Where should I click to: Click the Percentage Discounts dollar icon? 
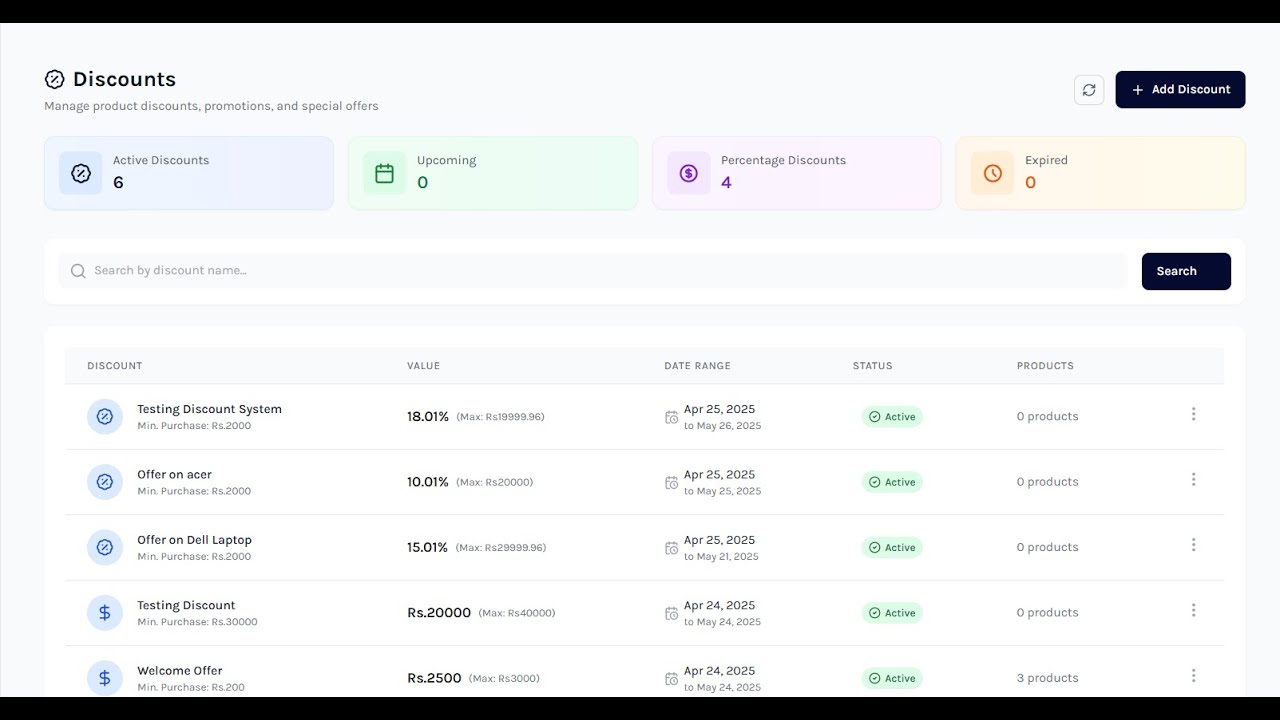(689, 173)
